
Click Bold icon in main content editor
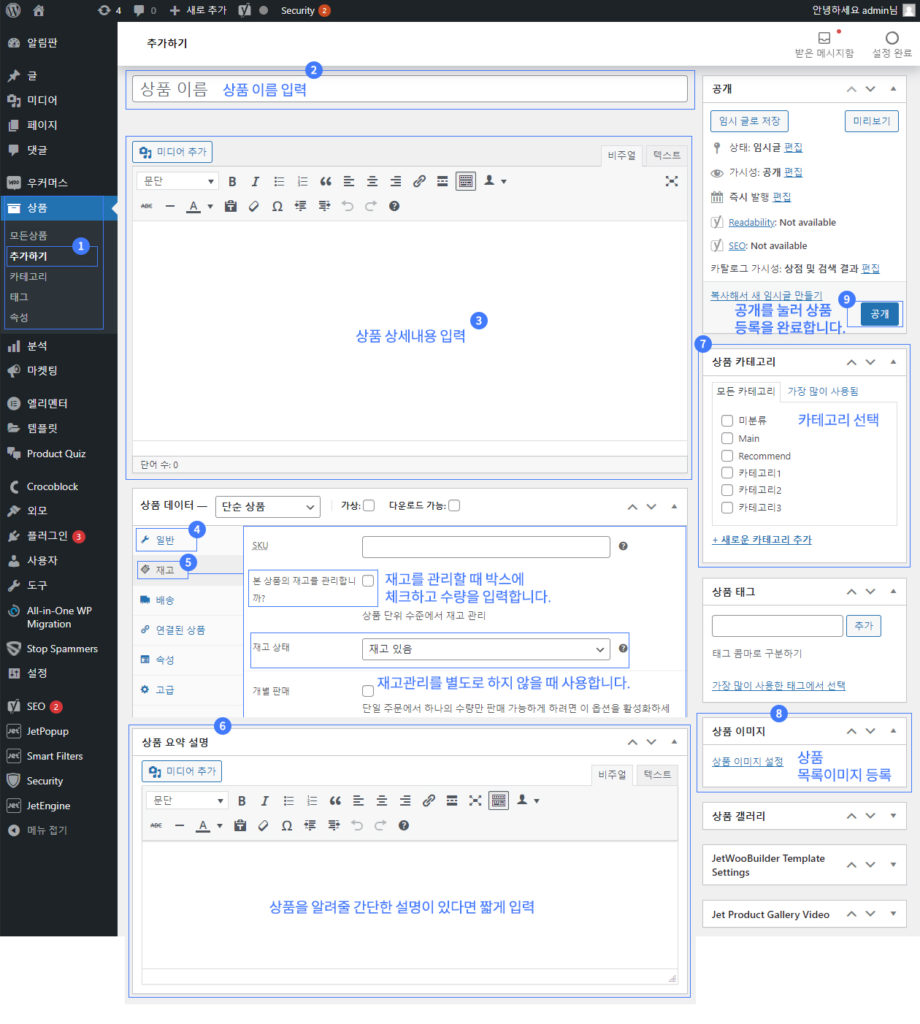(x=232, y=181)
